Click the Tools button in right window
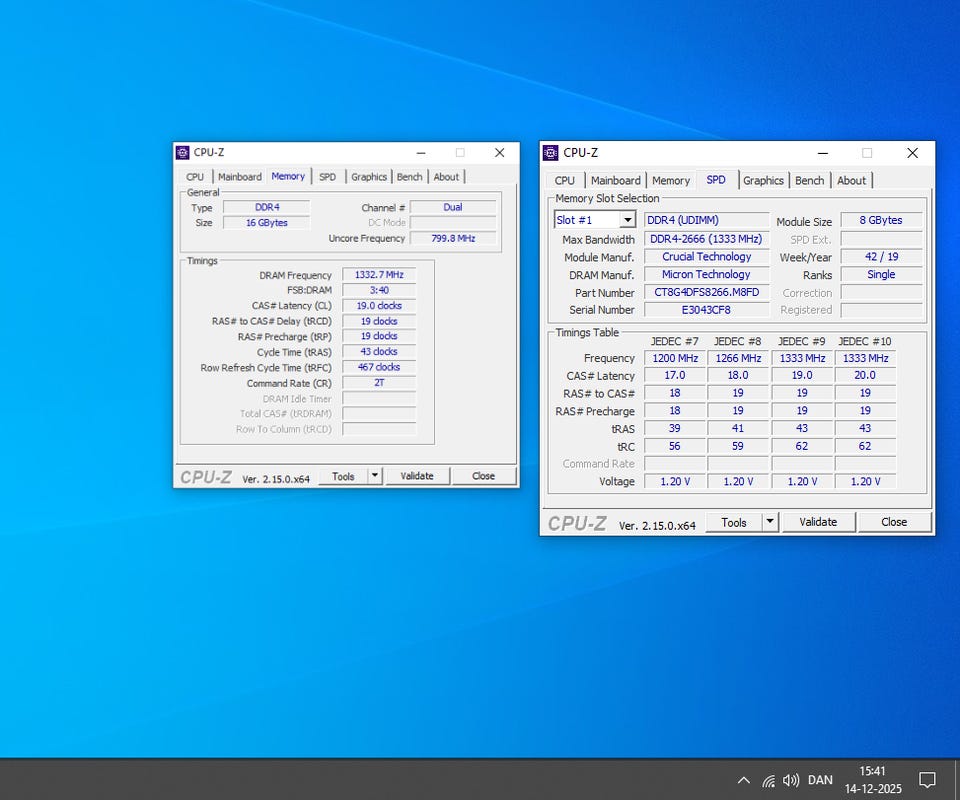960x800 pixels. click(733, 522)
